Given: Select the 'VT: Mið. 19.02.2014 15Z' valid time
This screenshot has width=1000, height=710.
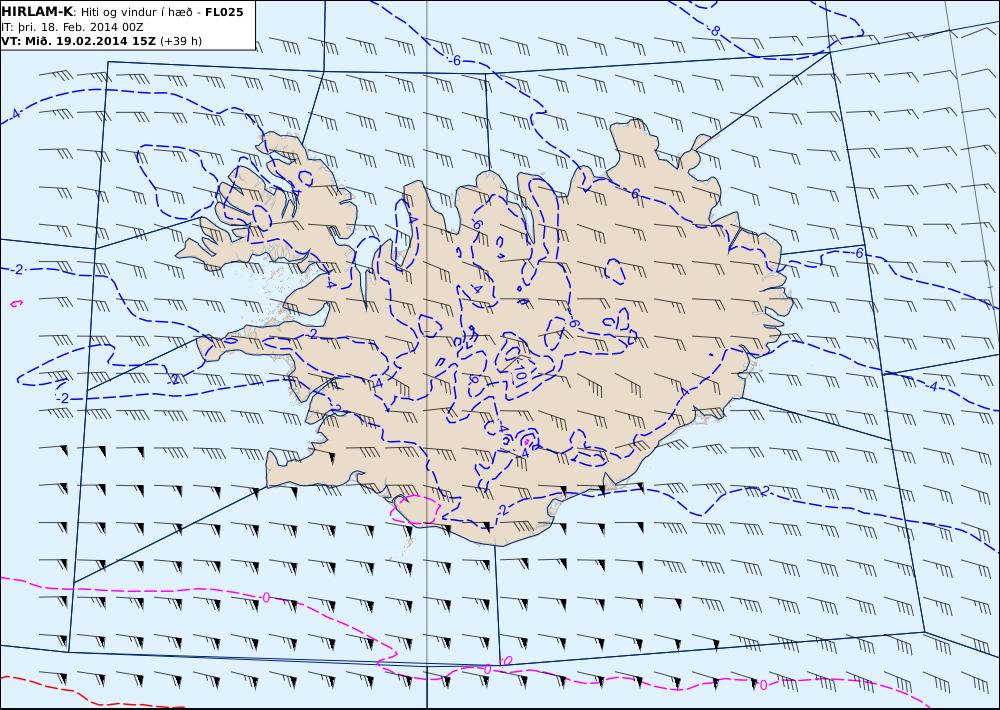Looking at the screenshot, I should pos(78,41).
